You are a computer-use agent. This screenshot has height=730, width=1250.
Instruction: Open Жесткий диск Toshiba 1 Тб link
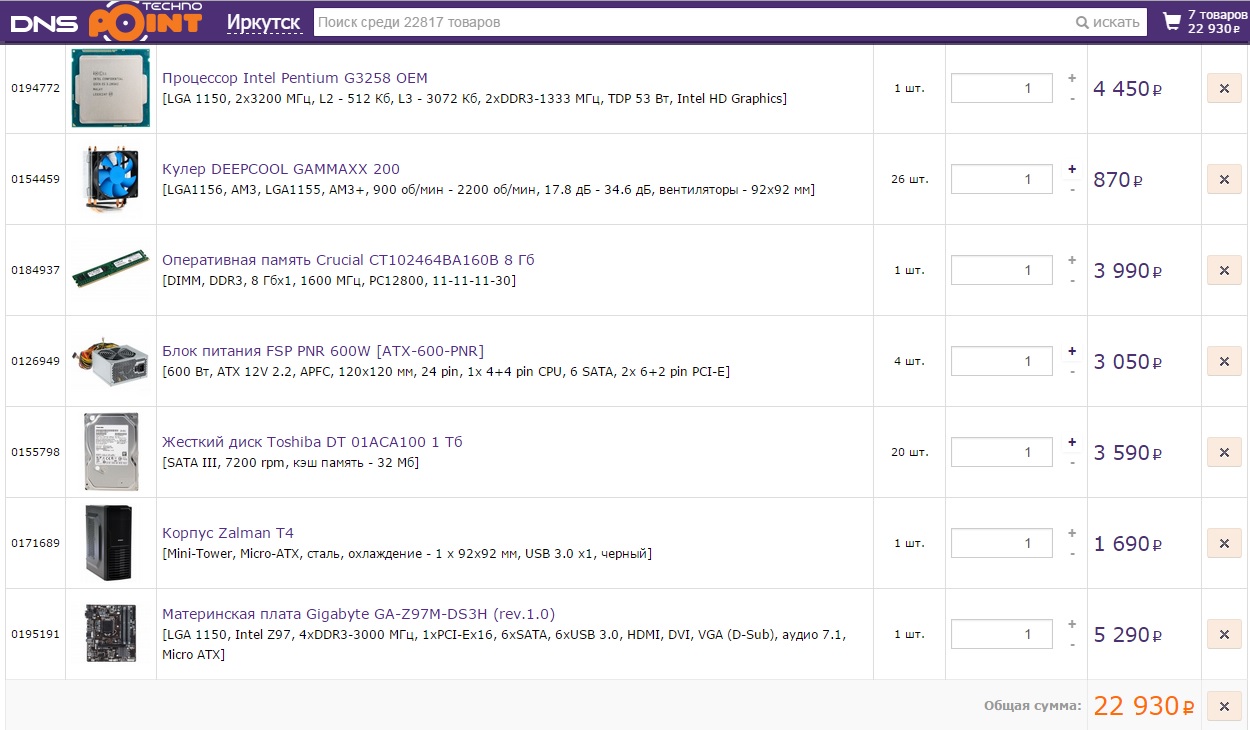click(x=312, y=442)
